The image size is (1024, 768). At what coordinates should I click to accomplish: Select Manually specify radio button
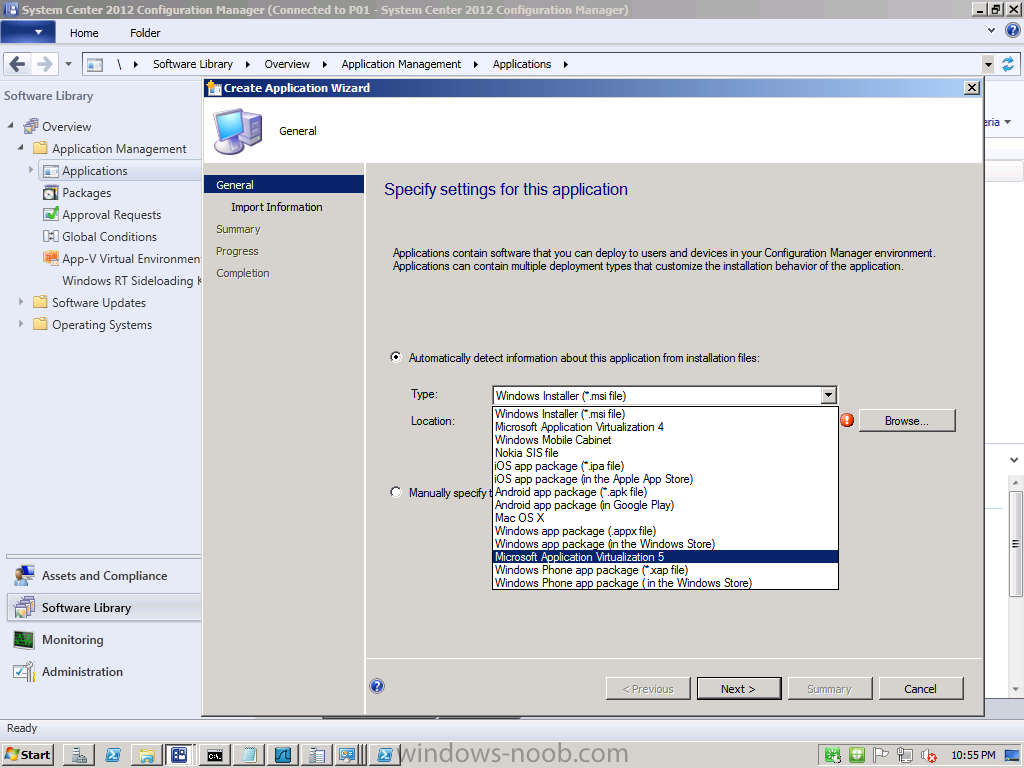coord(396,492)
